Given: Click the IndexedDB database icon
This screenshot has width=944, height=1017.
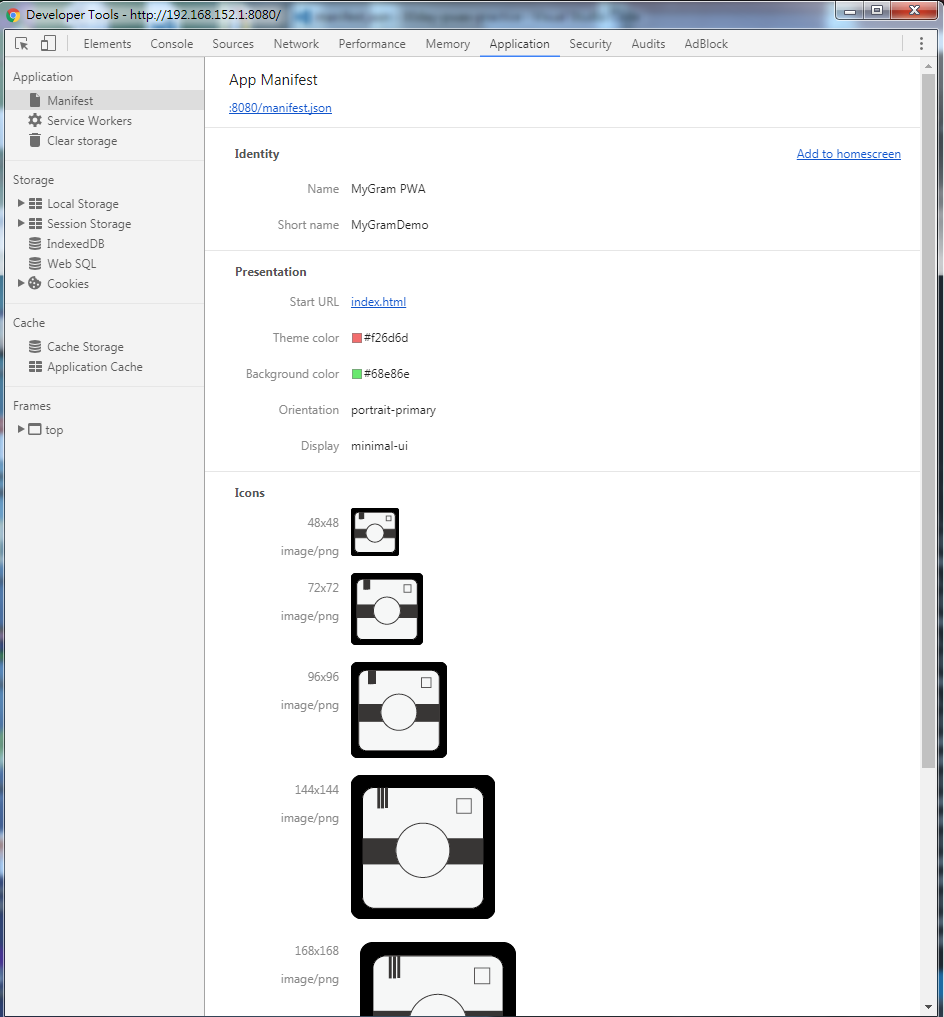Looking at the screenshot, I should [35, 244].
